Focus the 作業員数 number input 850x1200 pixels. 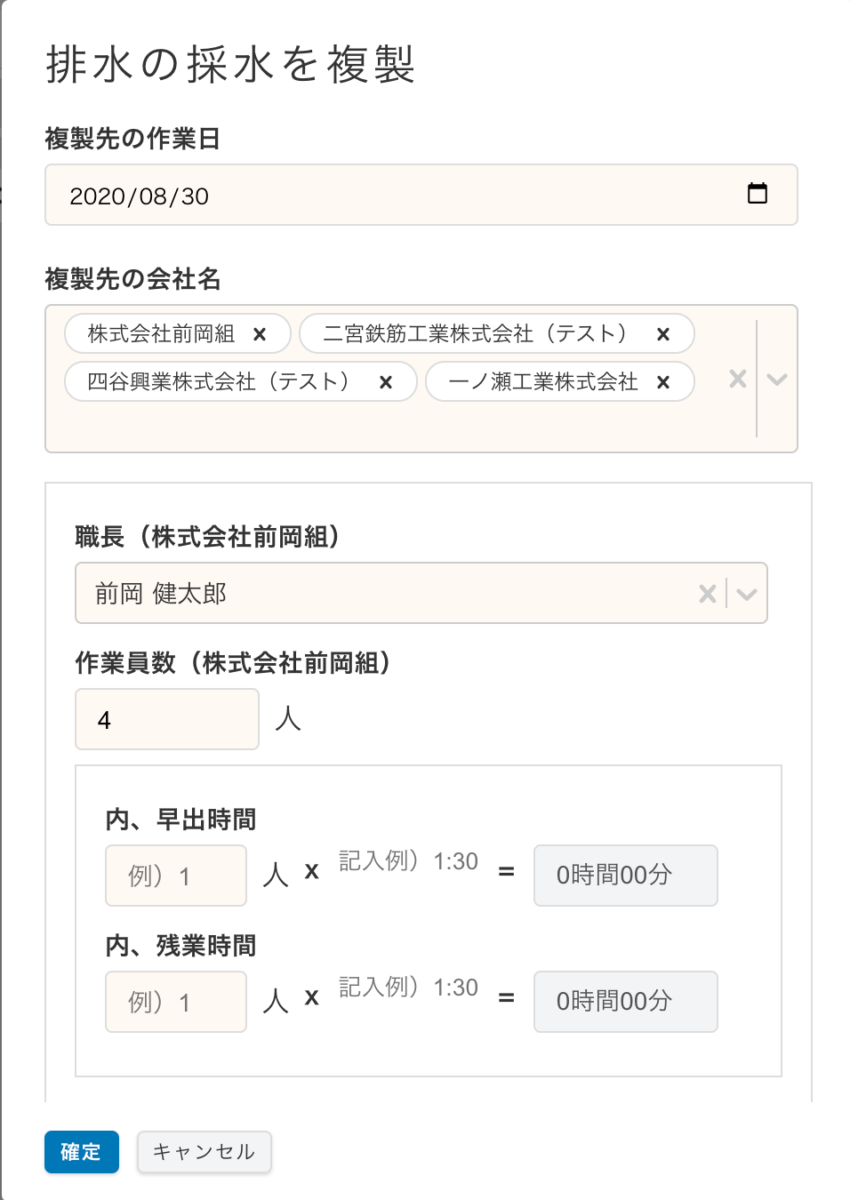167,719
